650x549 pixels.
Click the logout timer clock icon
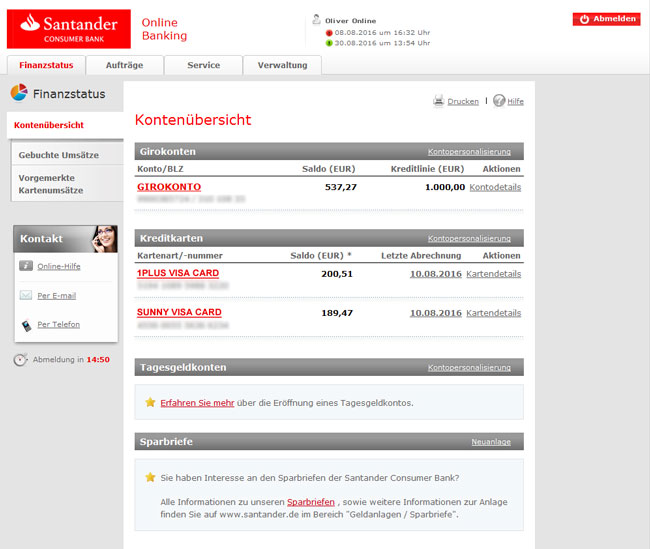[20, 360]
